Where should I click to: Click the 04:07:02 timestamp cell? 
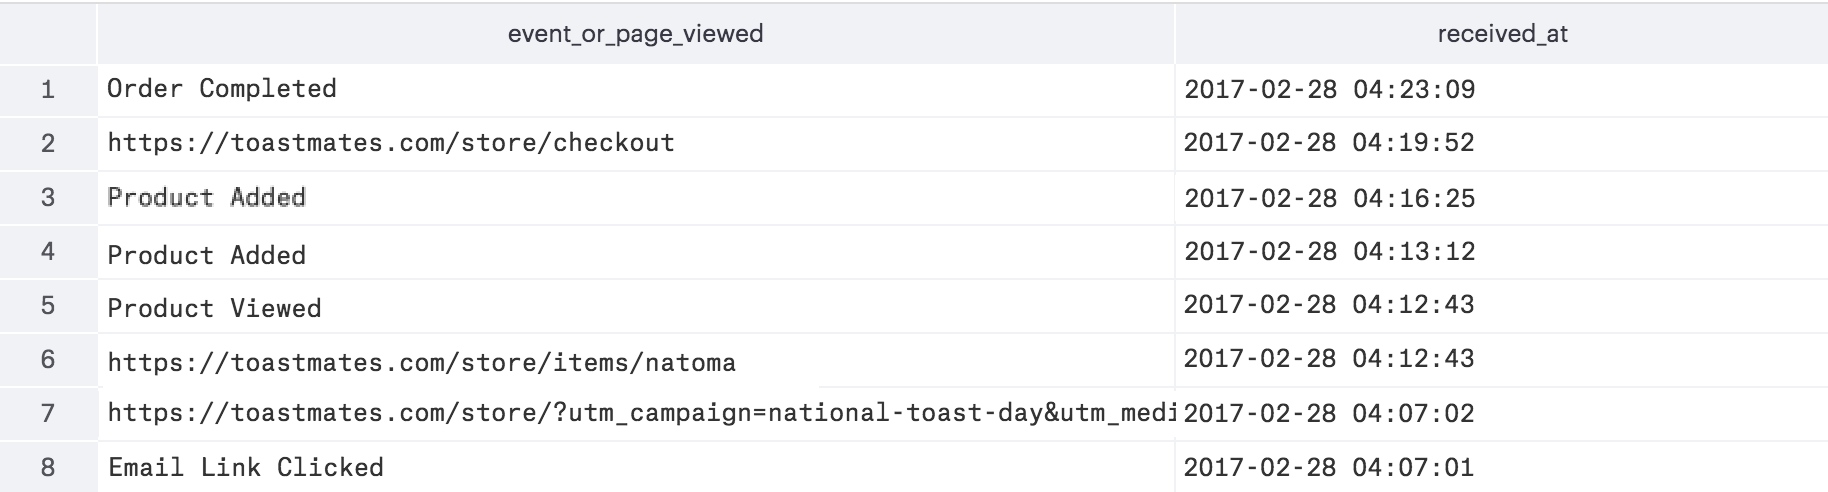(1329, 413)
